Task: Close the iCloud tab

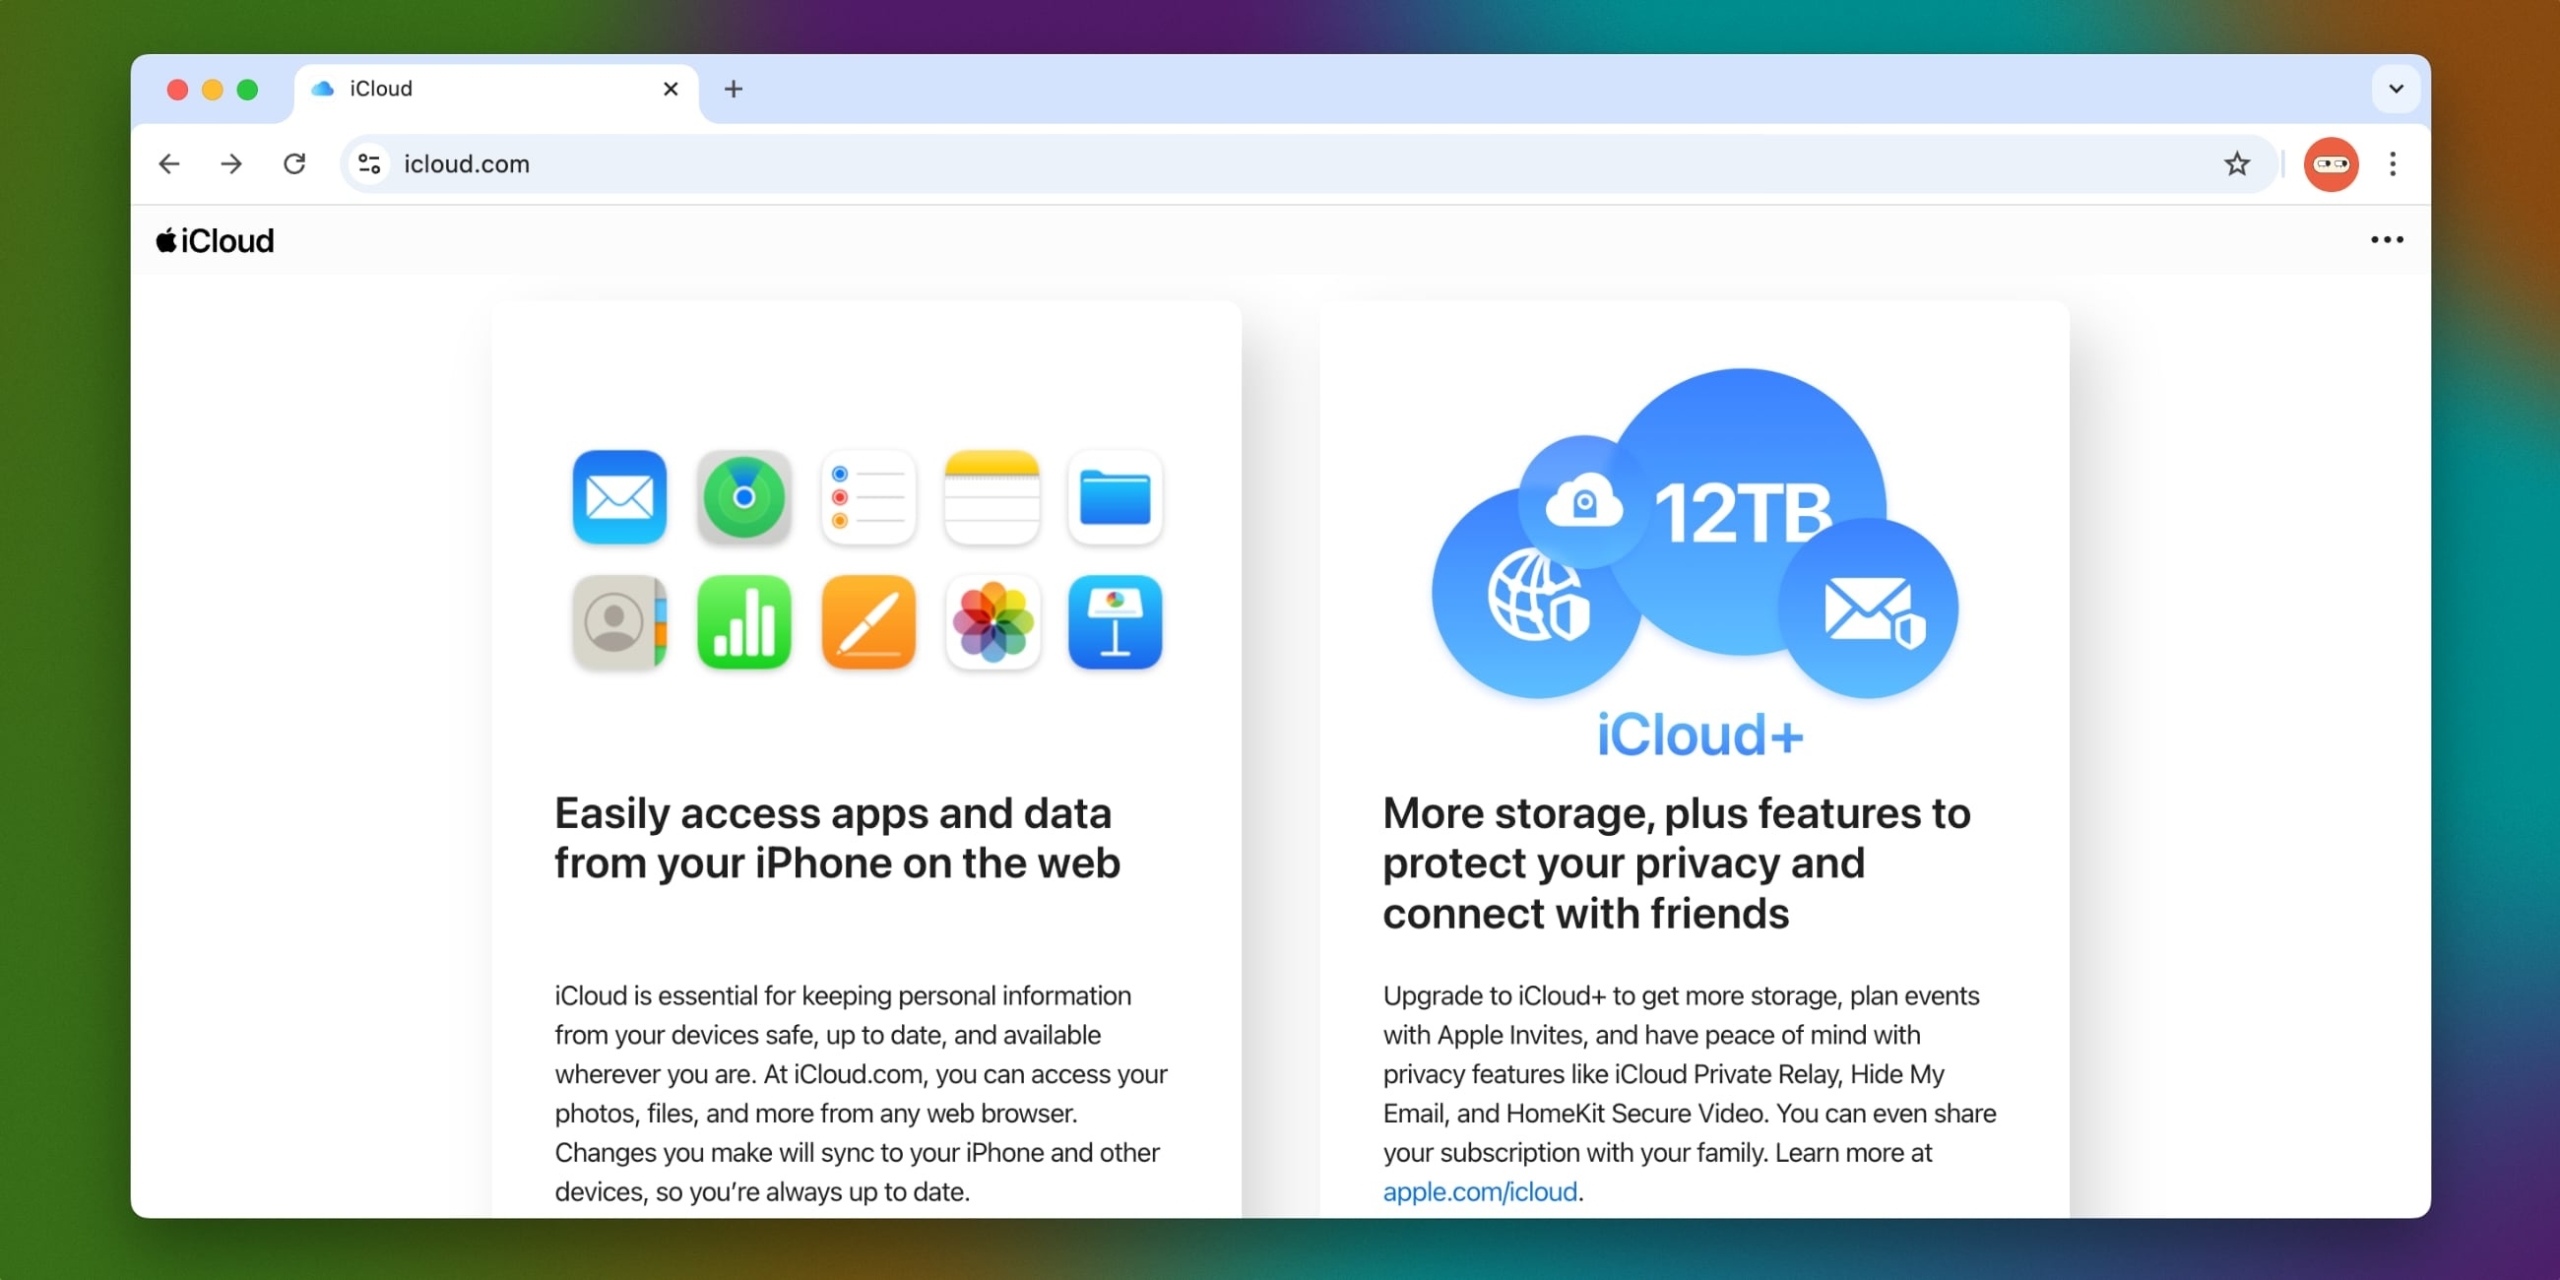Action: (671, 89)
